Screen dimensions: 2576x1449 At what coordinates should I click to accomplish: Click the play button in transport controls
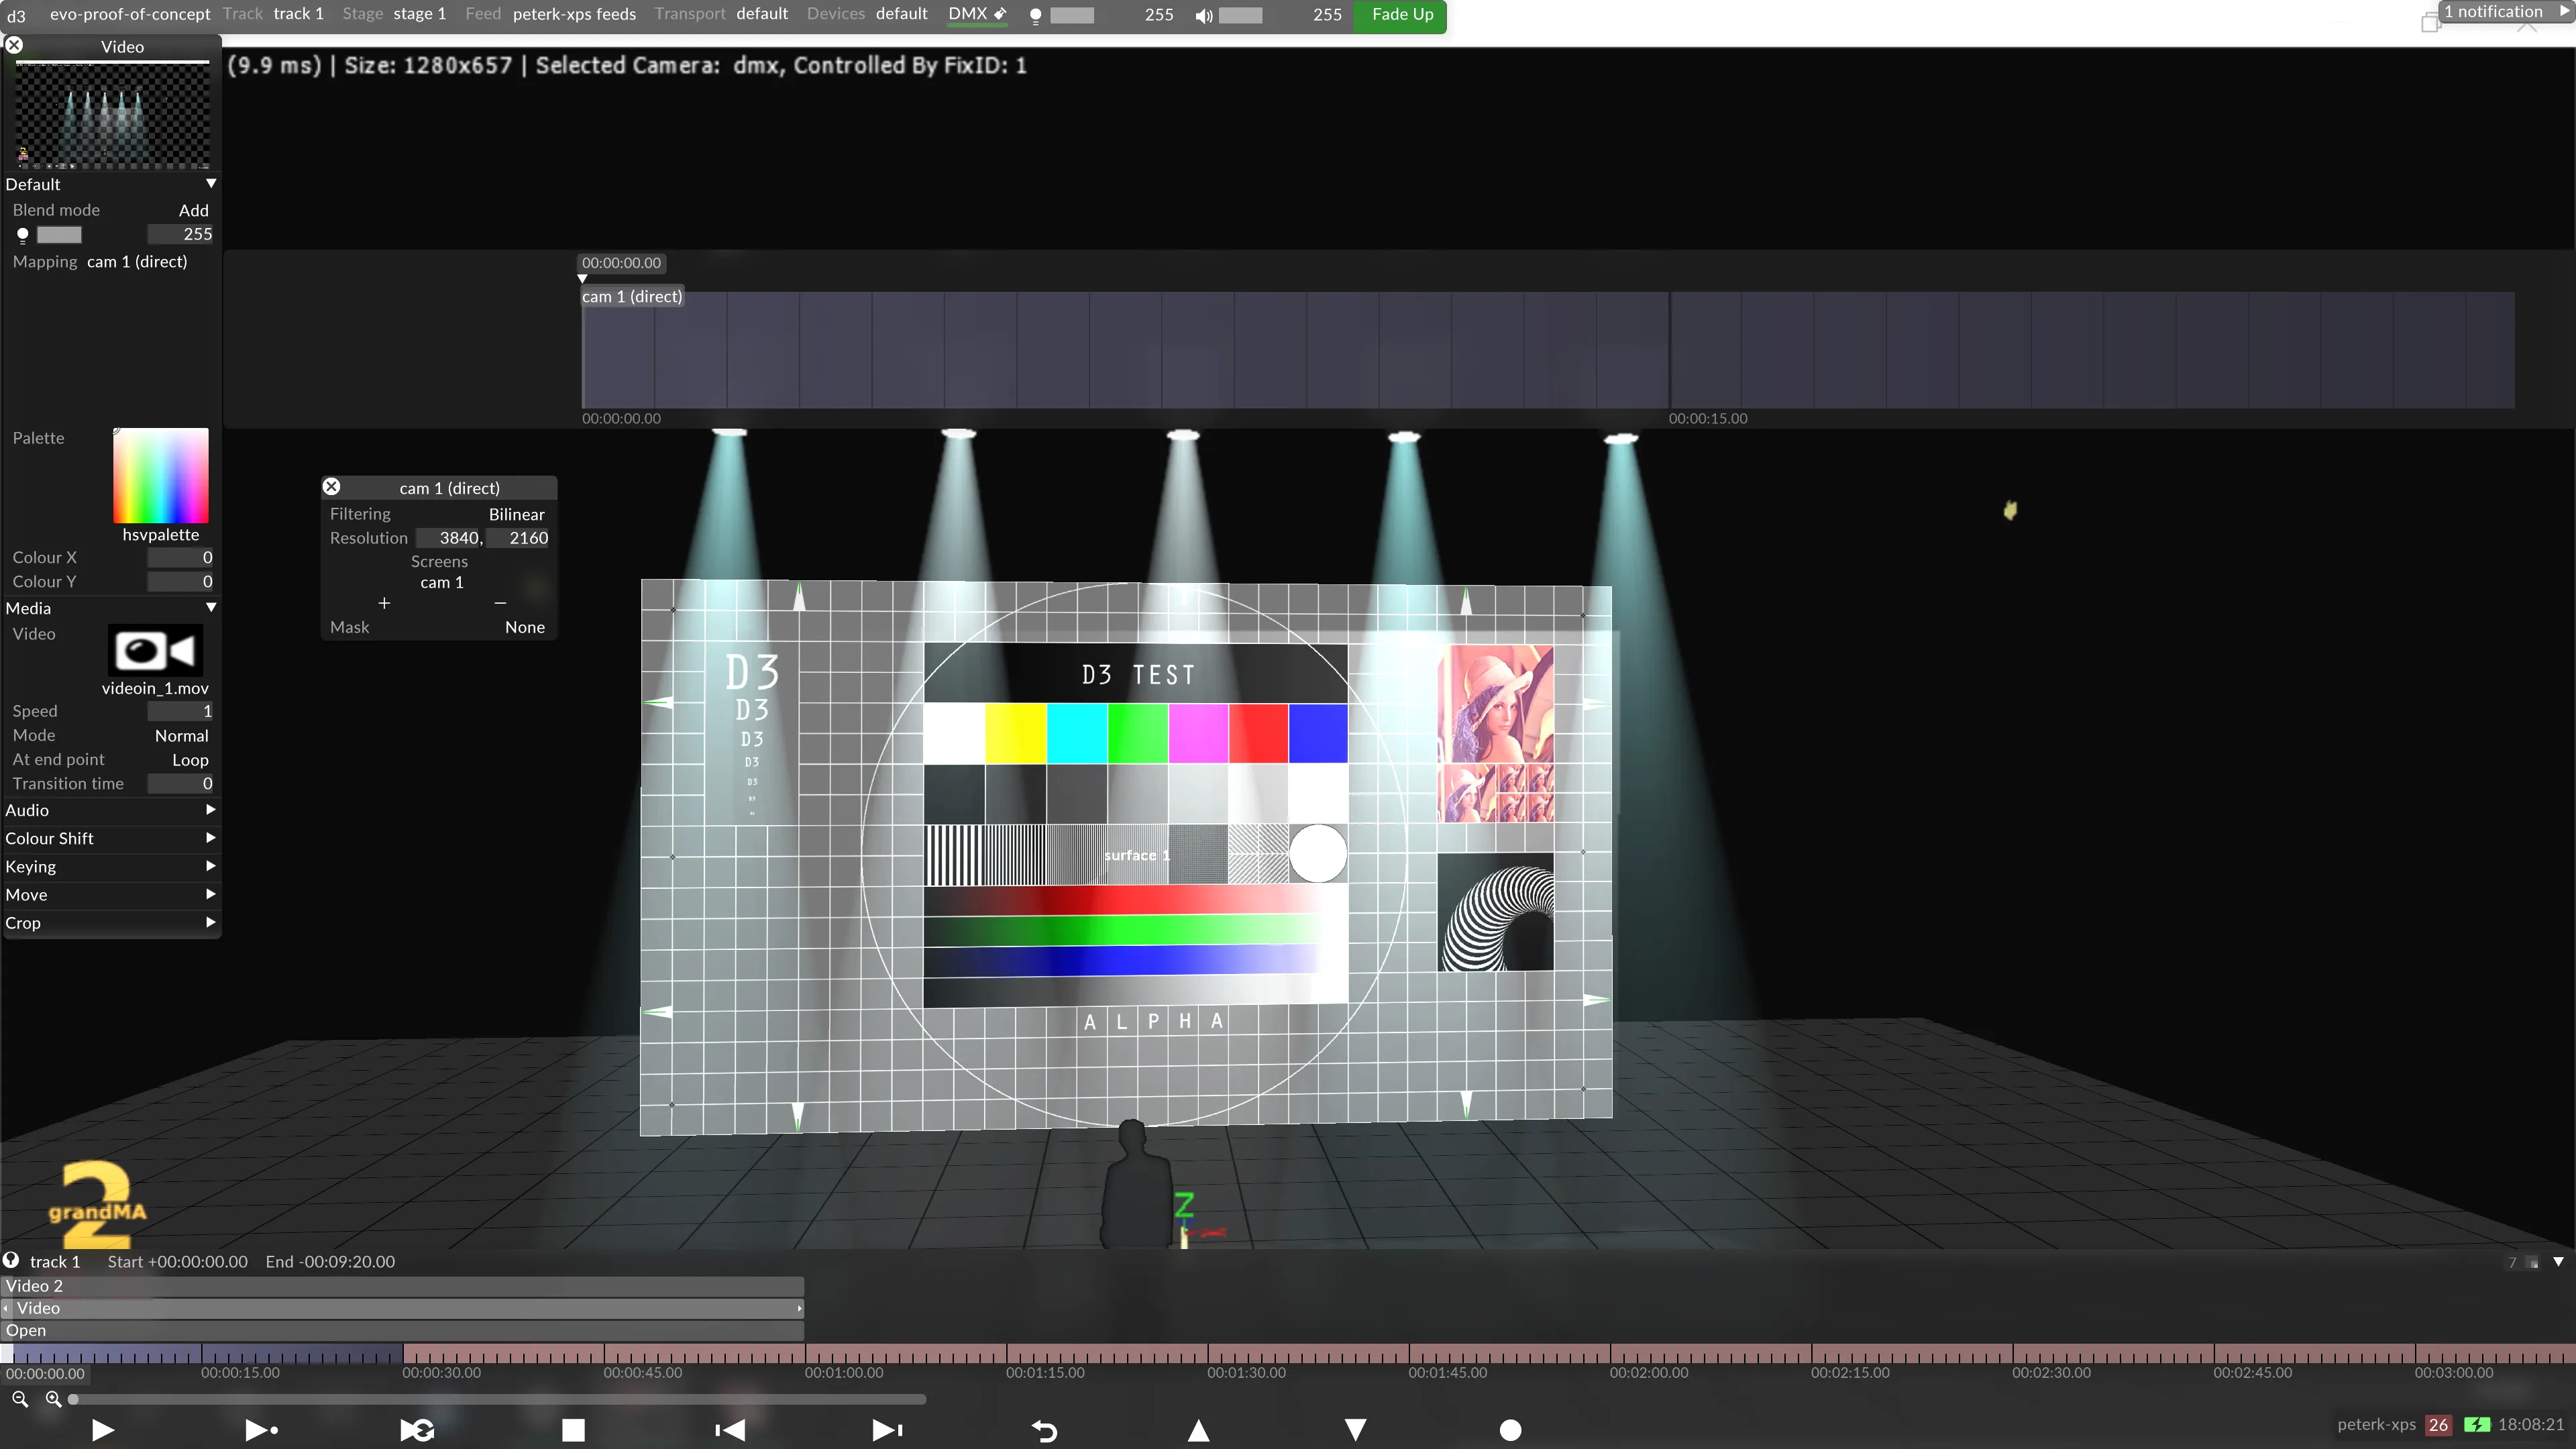point(101,1430)
